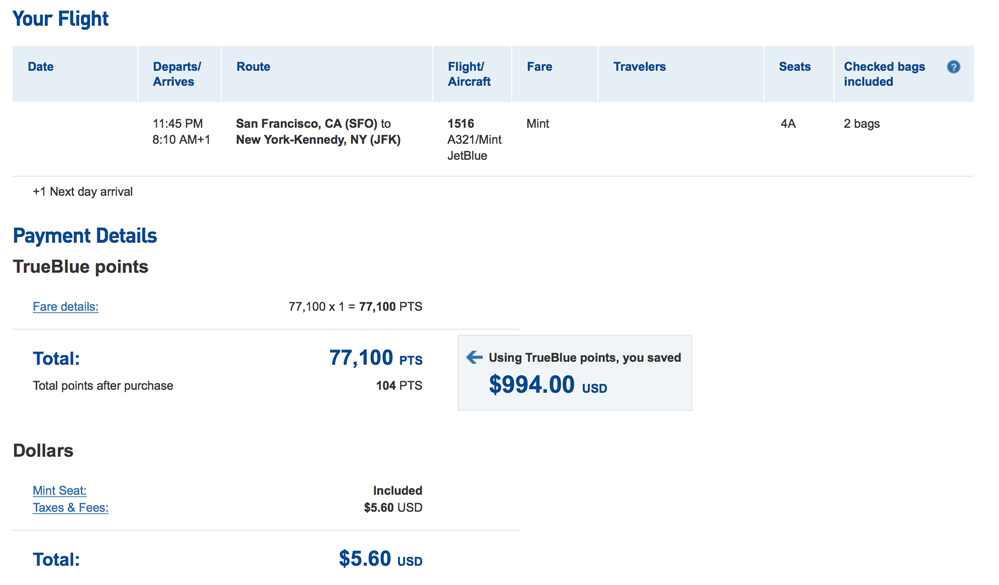Click seat 4A in the table

tap(788, 124)
